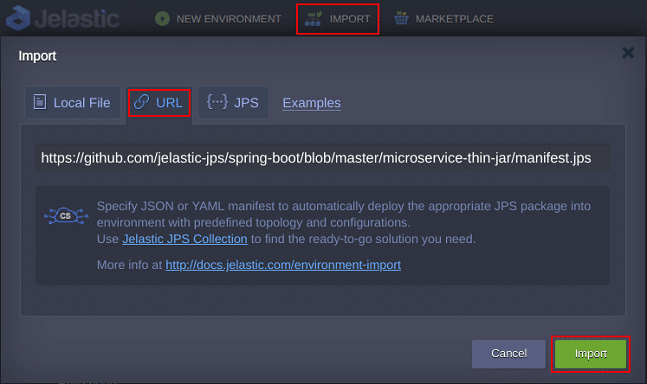
Task: Click the New Environment plus icon
Action: [162, 19]
